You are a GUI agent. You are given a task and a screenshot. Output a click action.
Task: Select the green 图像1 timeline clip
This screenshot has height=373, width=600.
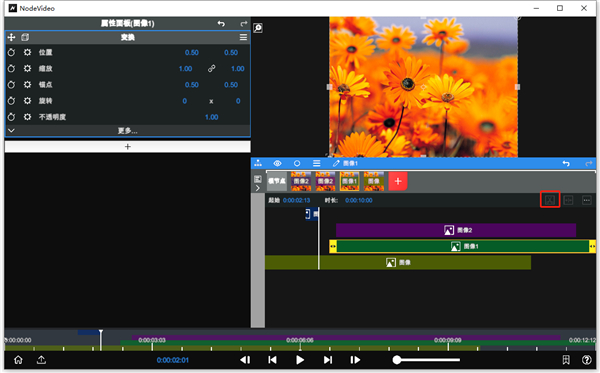[463, 246]
